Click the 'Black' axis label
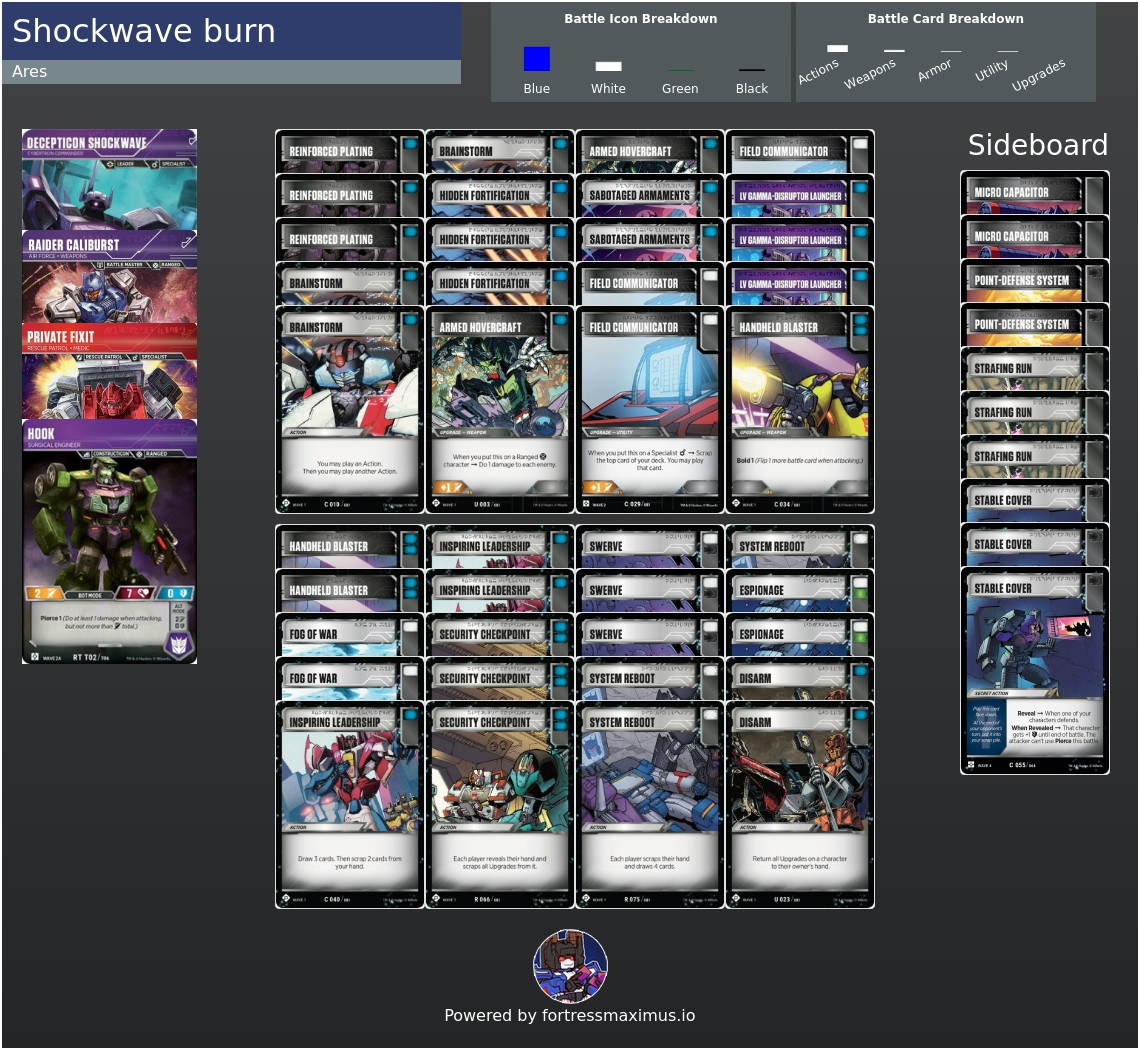 [752, 88]
